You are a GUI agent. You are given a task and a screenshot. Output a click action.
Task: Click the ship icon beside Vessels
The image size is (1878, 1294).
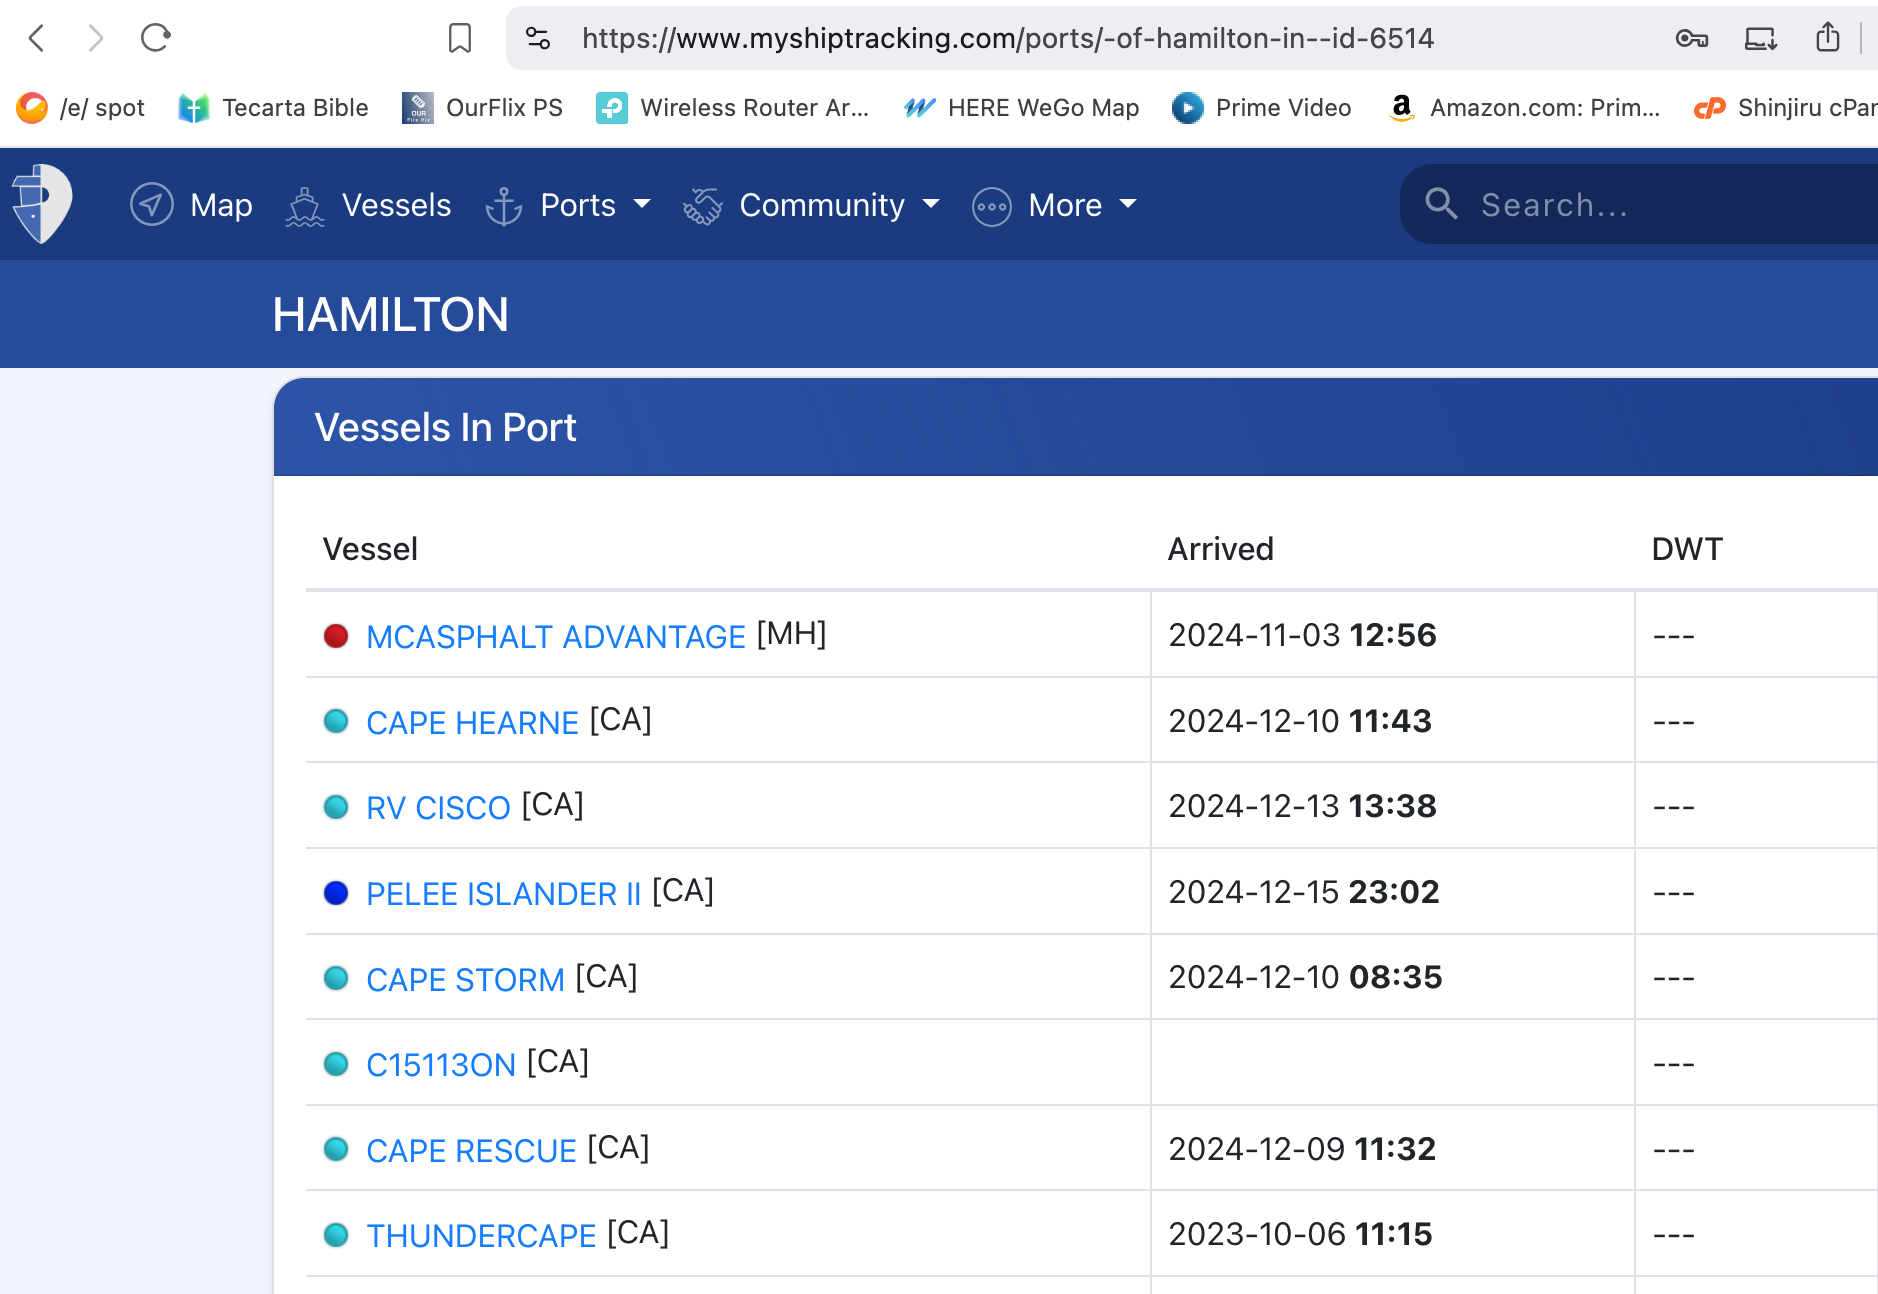point(305,205)
